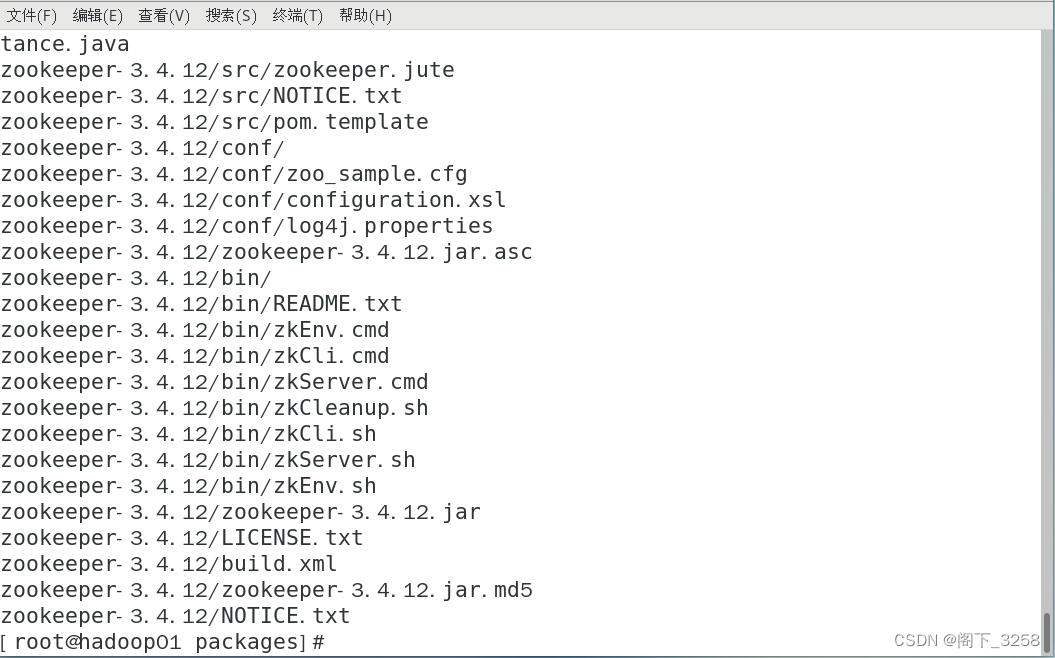Open the 编辑(E) menu
The height and width of the screenshot is (658, 1055).
tap(97, 15)
